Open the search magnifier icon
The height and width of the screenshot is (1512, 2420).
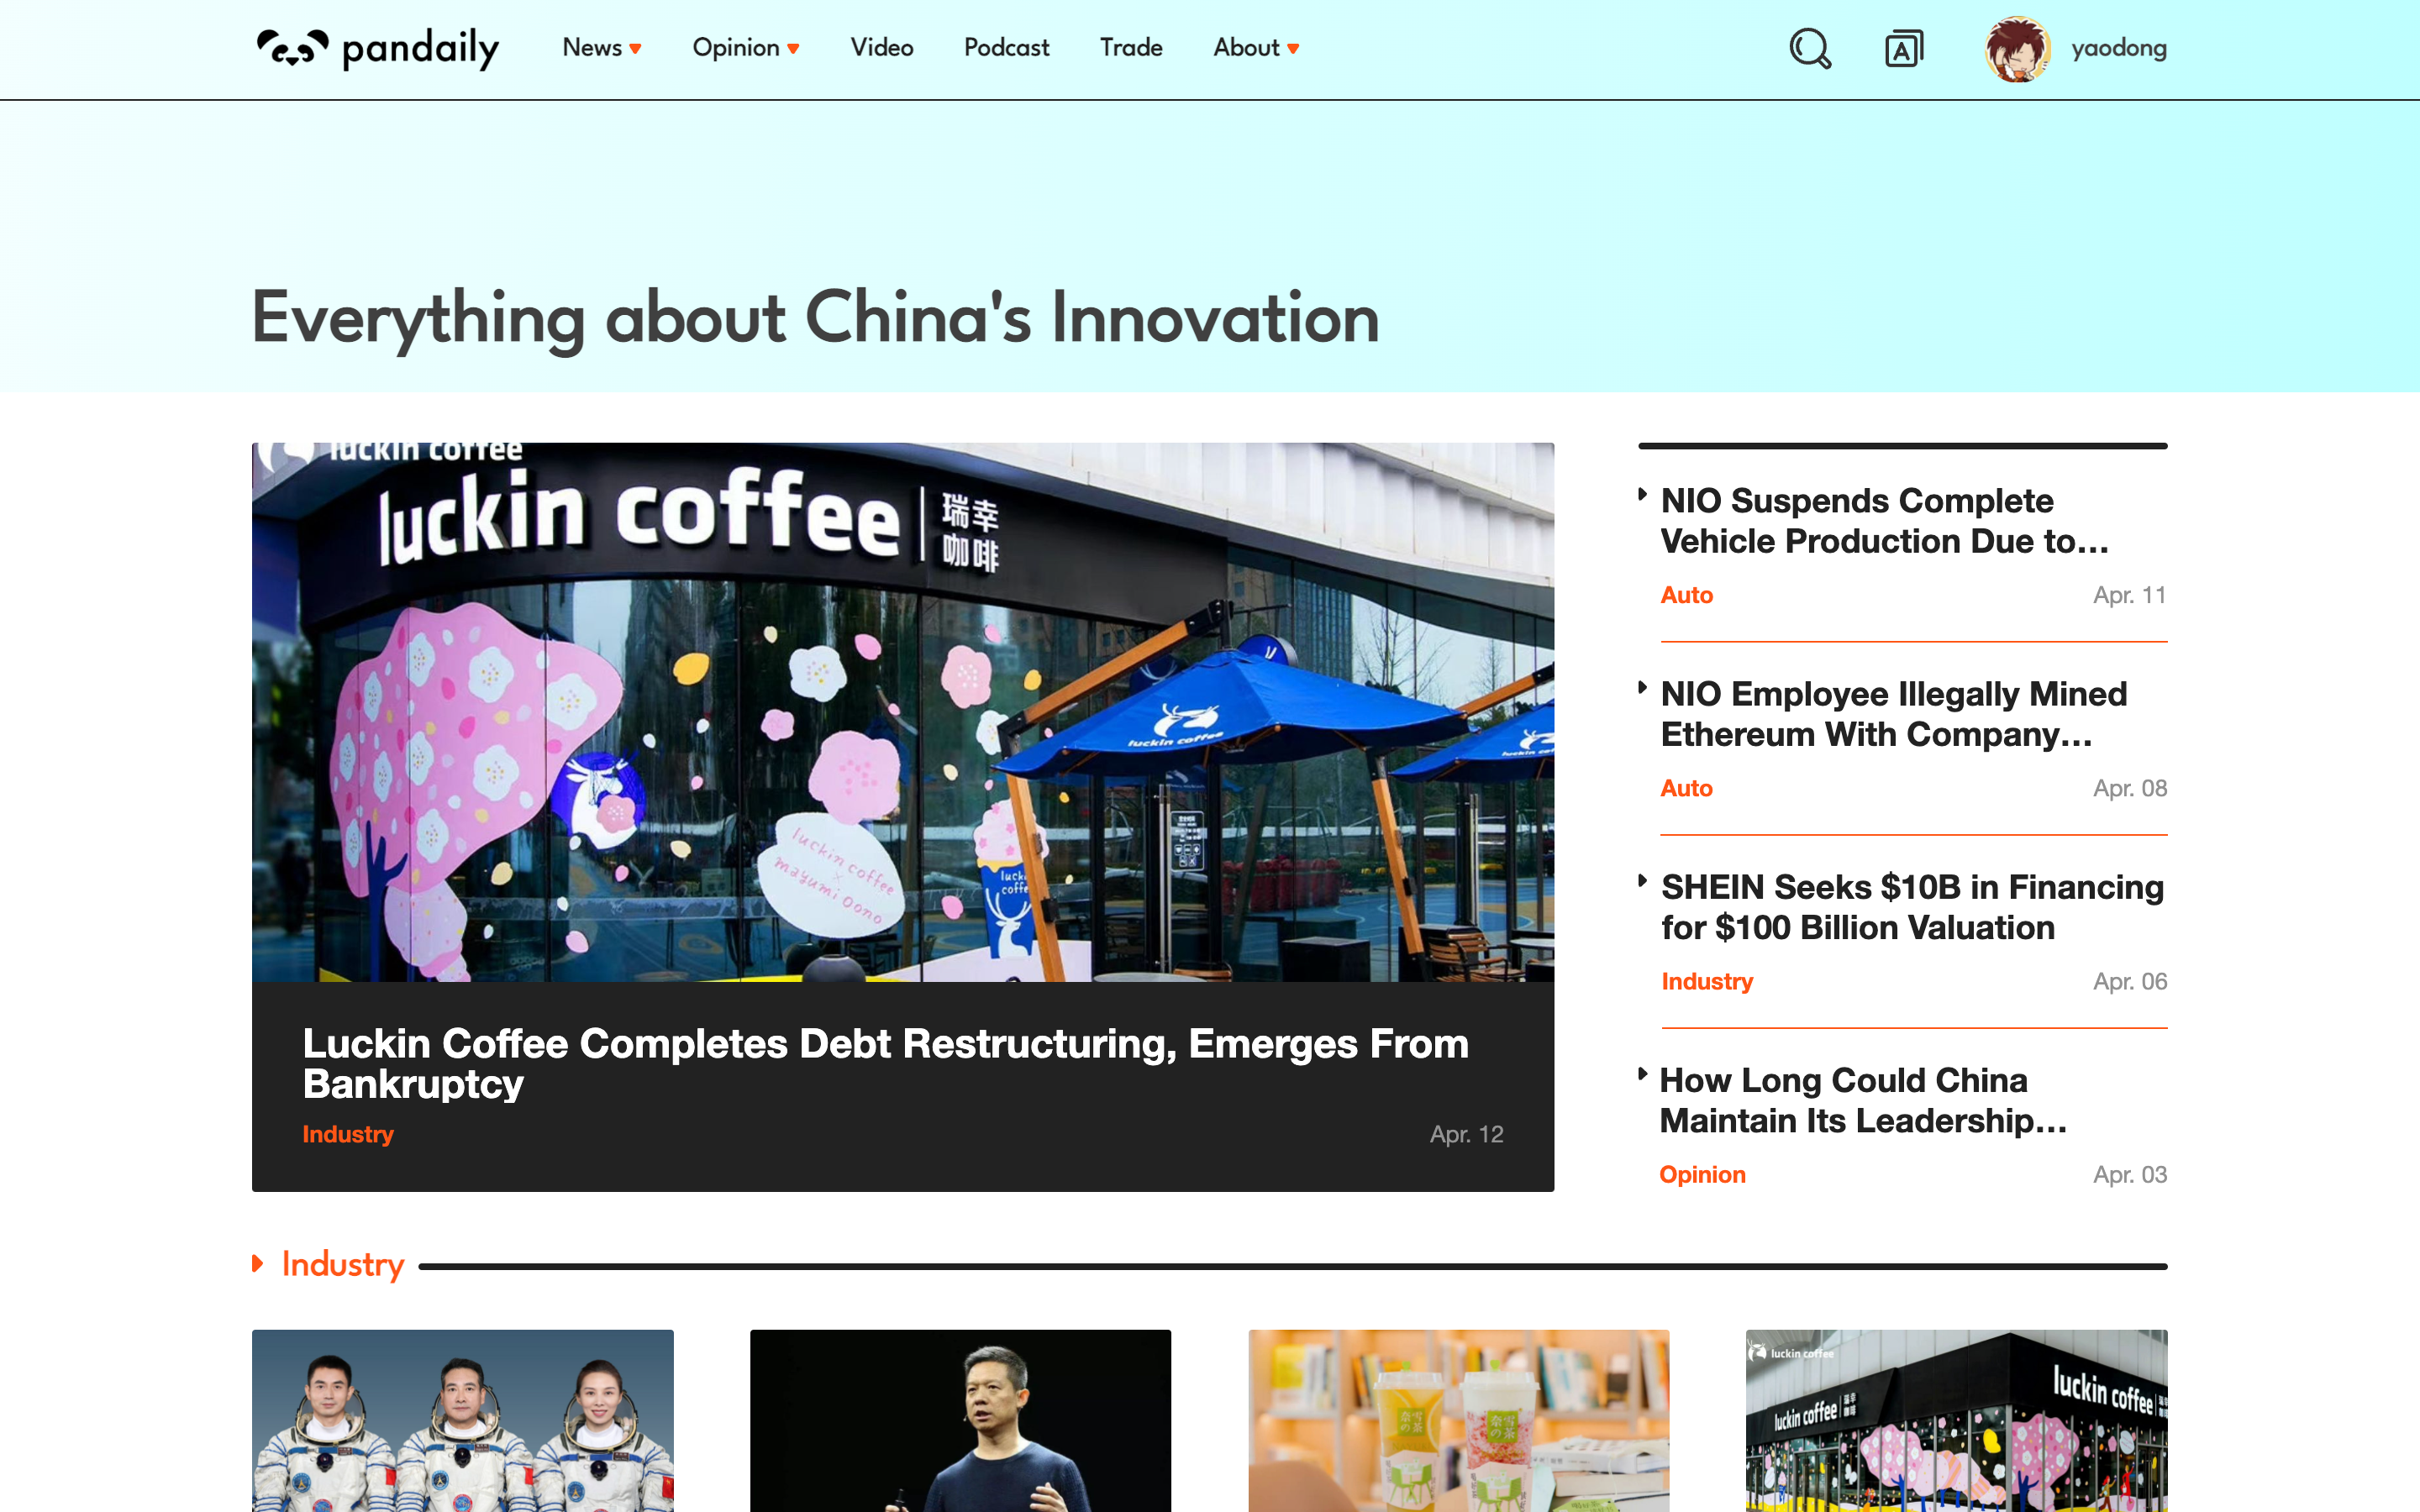(x=1810, y=48)
